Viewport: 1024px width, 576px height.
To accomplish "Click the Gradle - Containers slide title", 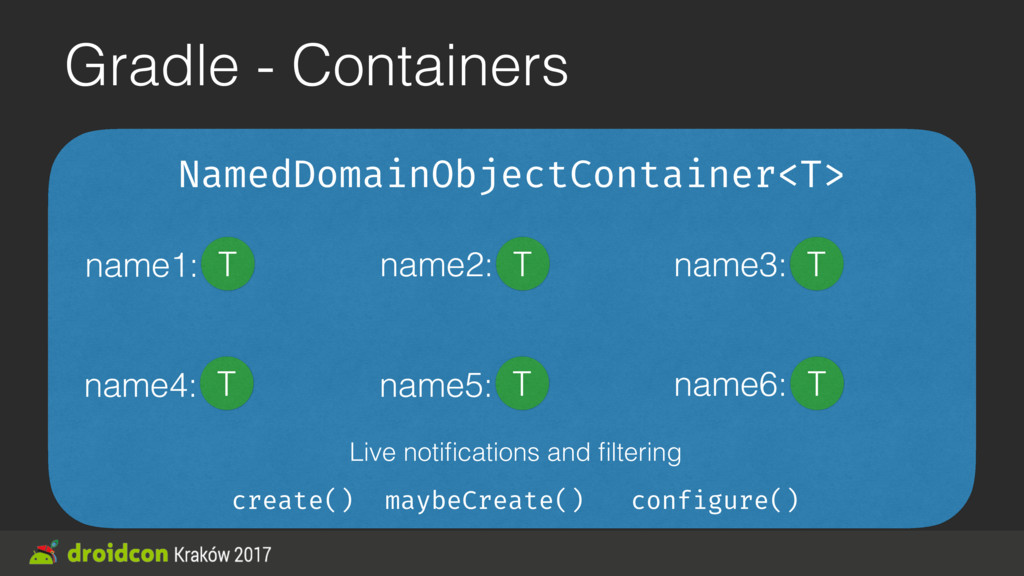I will point(317,65).
